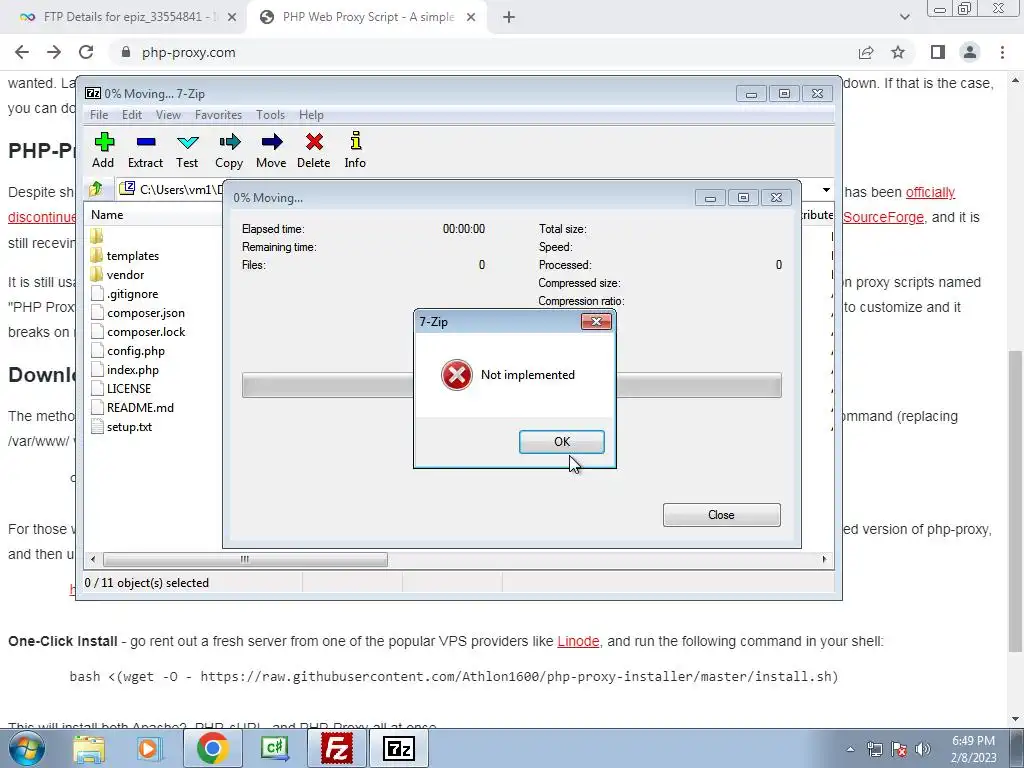Open the Favorites menu in 7-Zip
1024x768 pixels.
click(x=219, y=115)
